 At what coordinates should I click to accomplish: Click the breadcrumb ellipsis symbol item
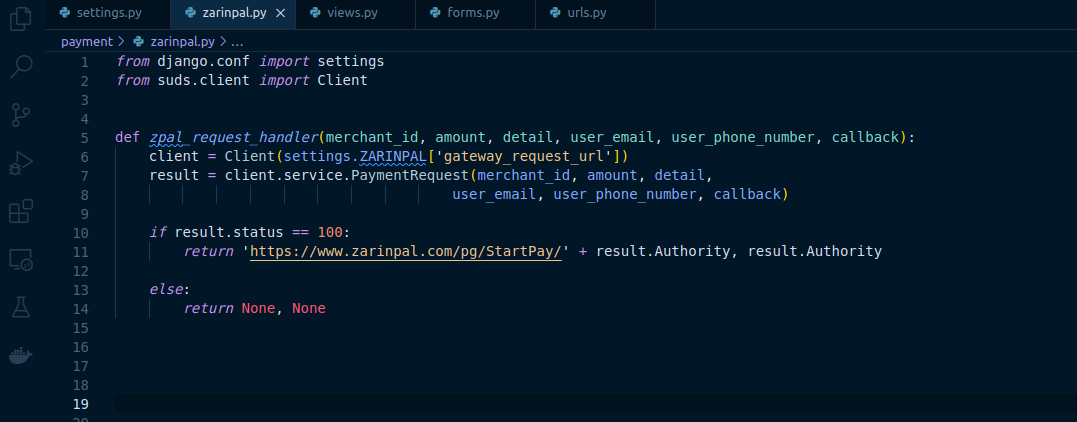[x=237, y=41]
